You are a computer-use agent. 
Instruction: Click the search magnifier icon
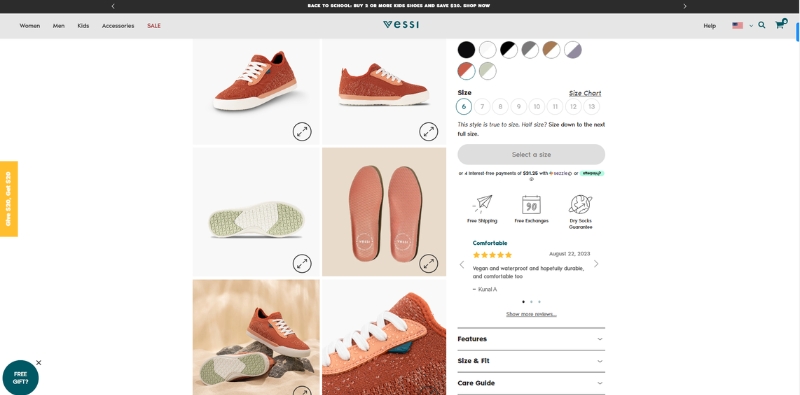click(x=762, y=25)
